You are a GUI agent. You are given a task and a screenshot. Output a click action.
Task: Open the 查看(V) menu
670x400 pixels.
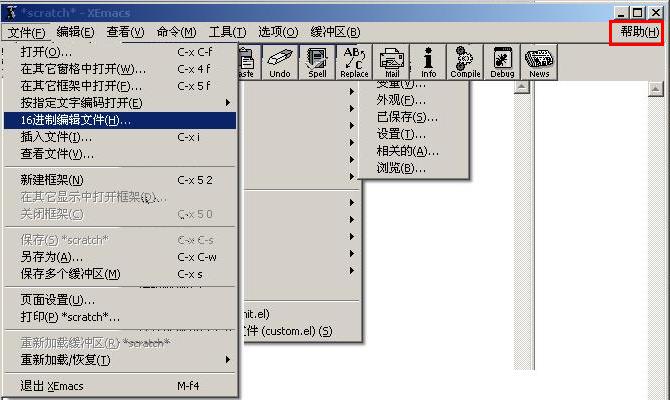125,32
